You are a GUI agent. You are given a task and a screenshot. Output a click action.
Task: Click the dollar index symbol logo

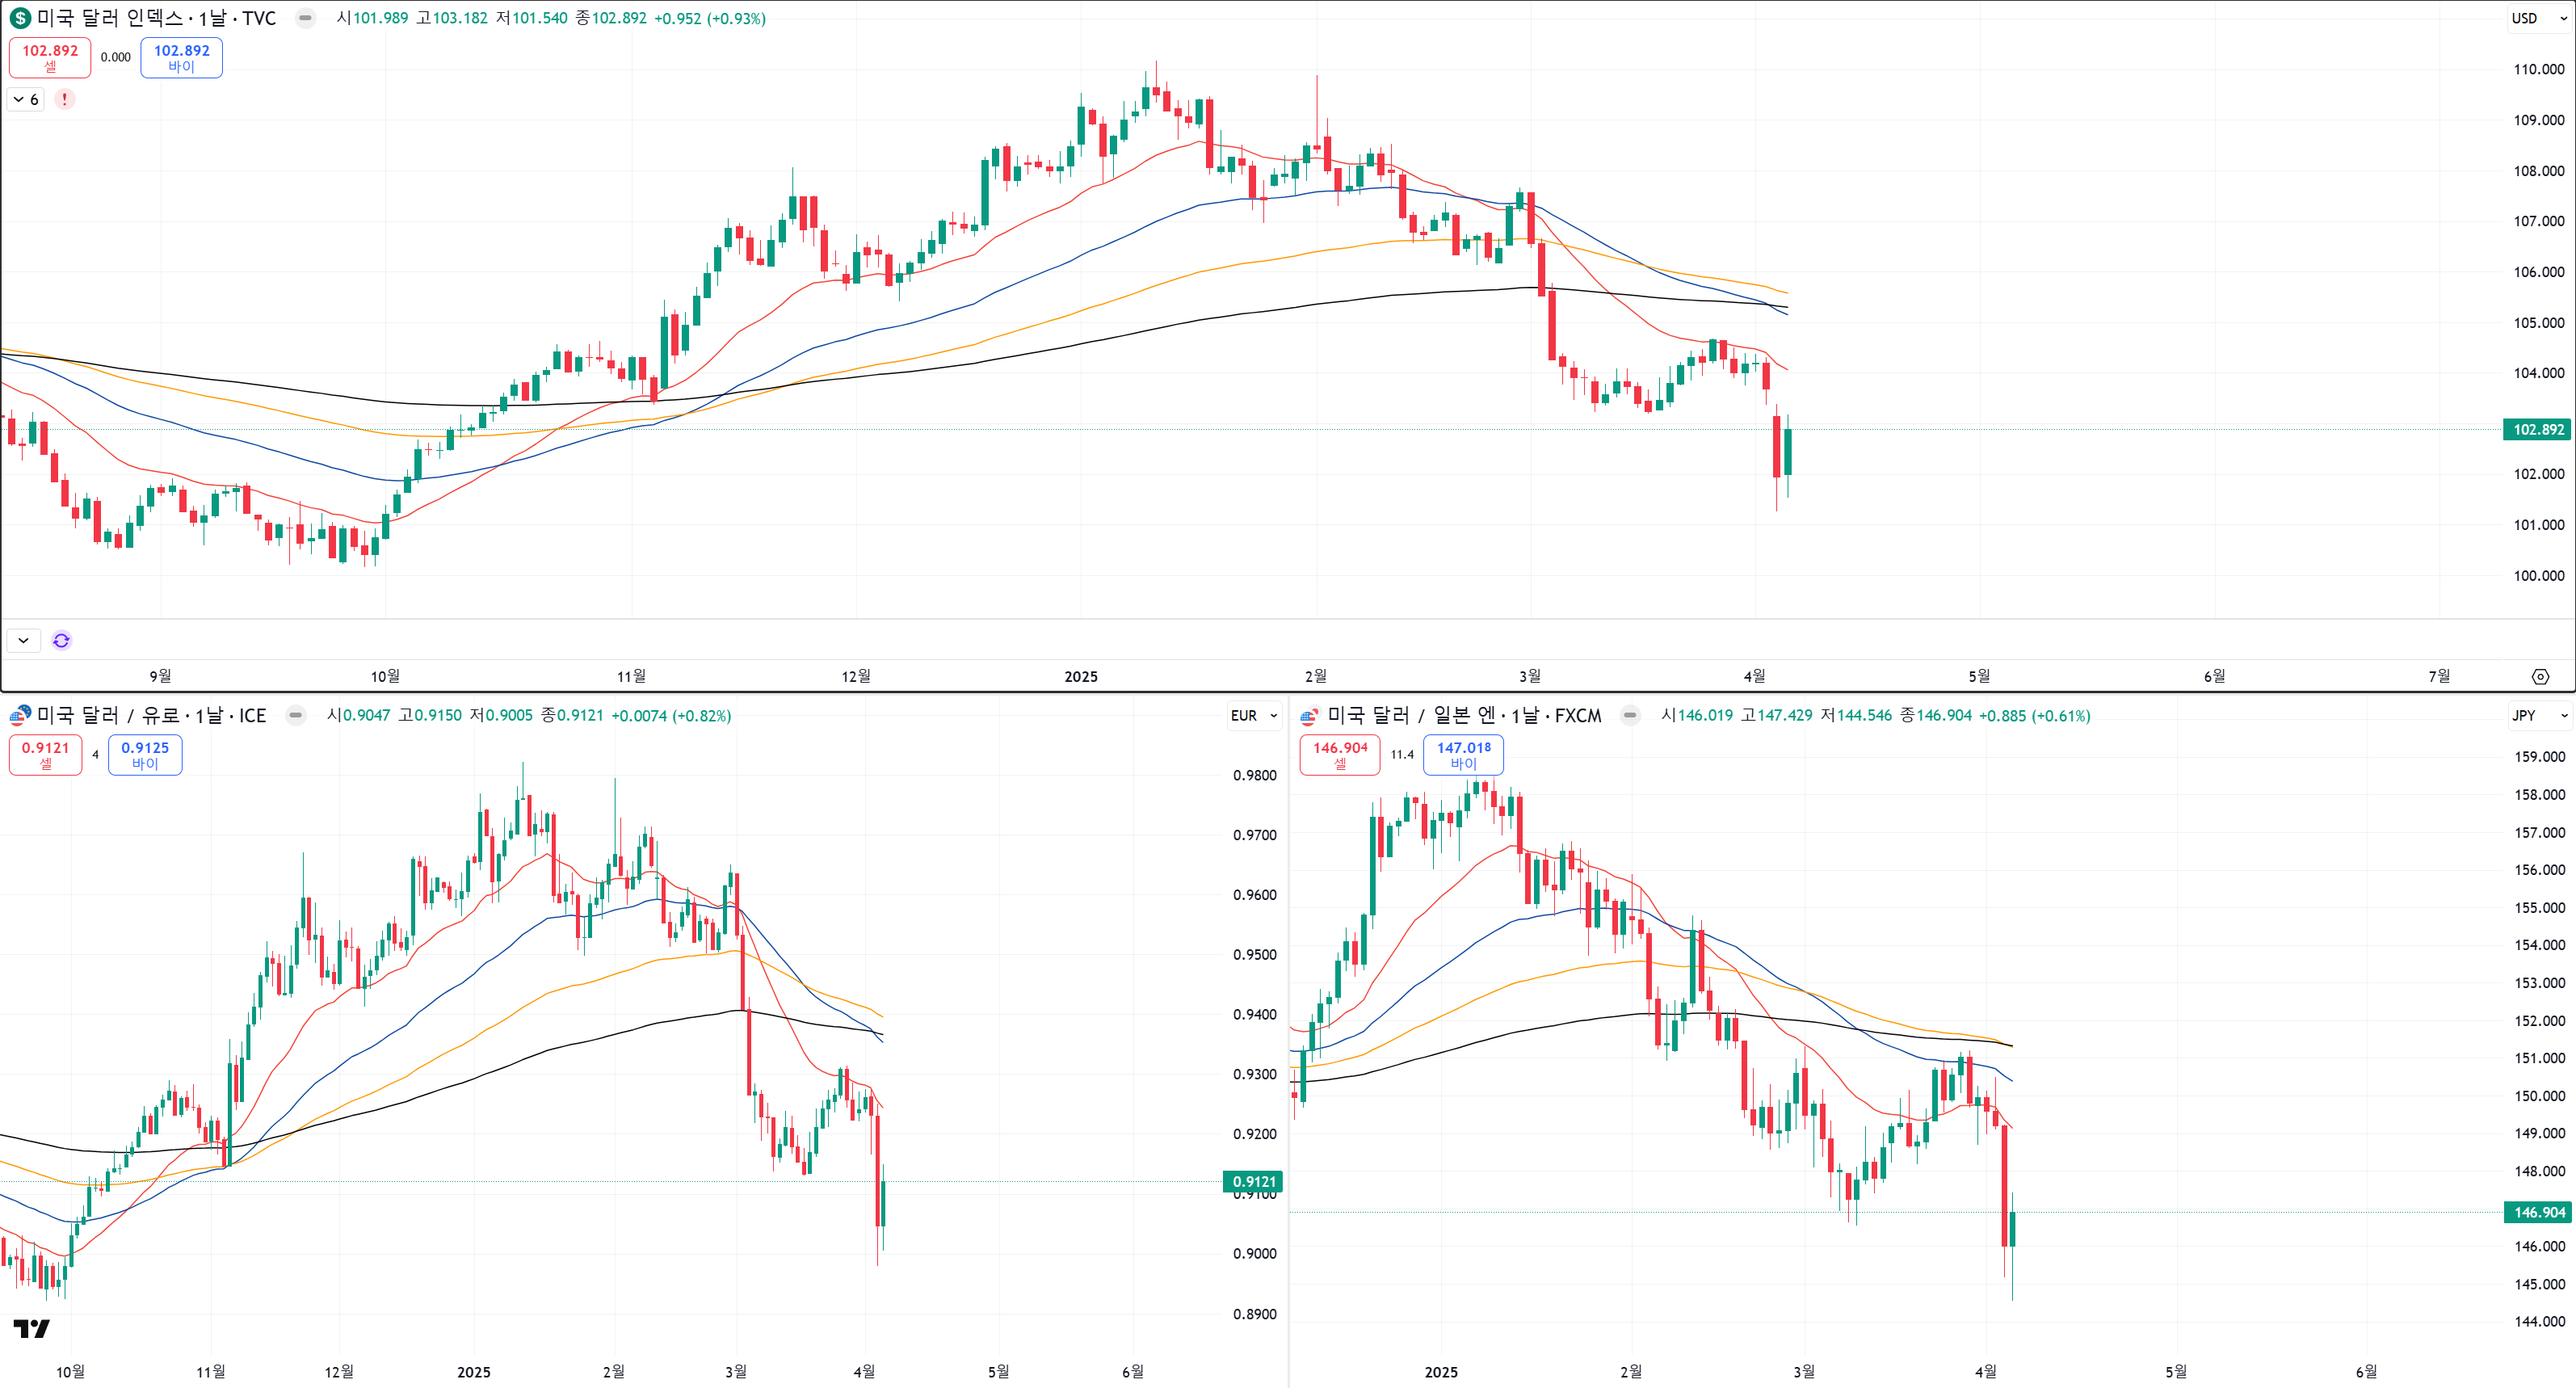point(19,18)
